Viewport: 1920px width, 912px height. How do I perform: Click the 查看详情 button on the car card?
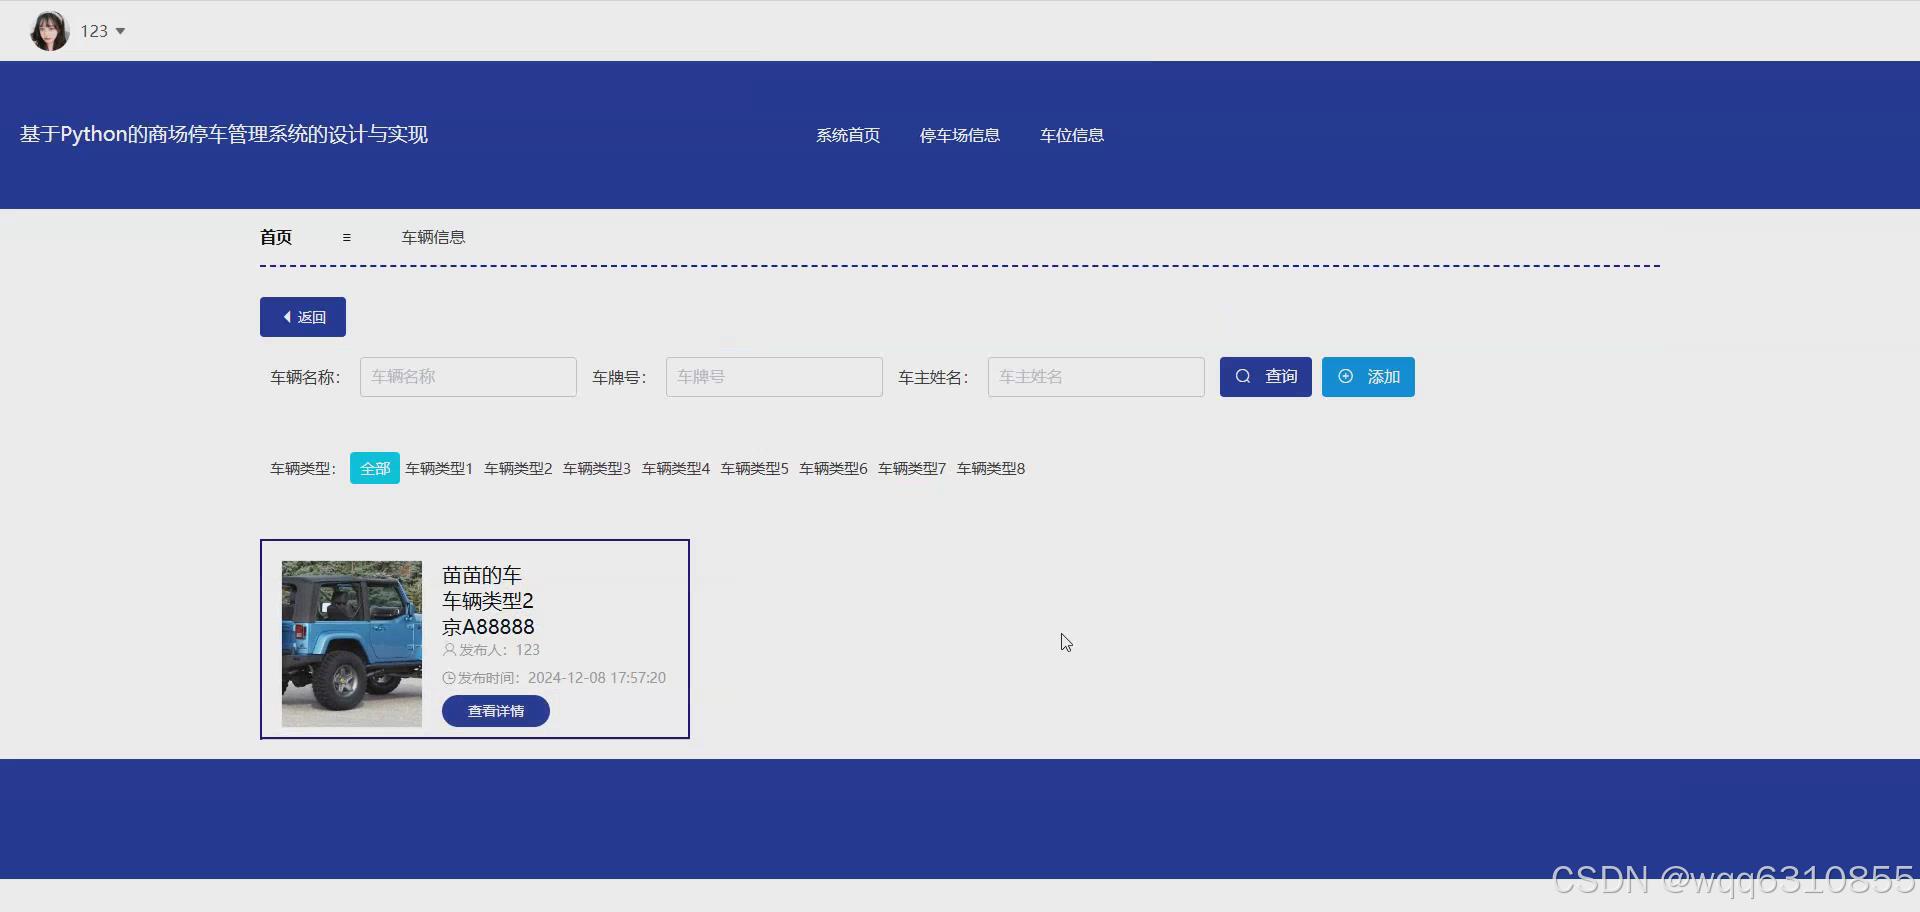tap(495, 710)
